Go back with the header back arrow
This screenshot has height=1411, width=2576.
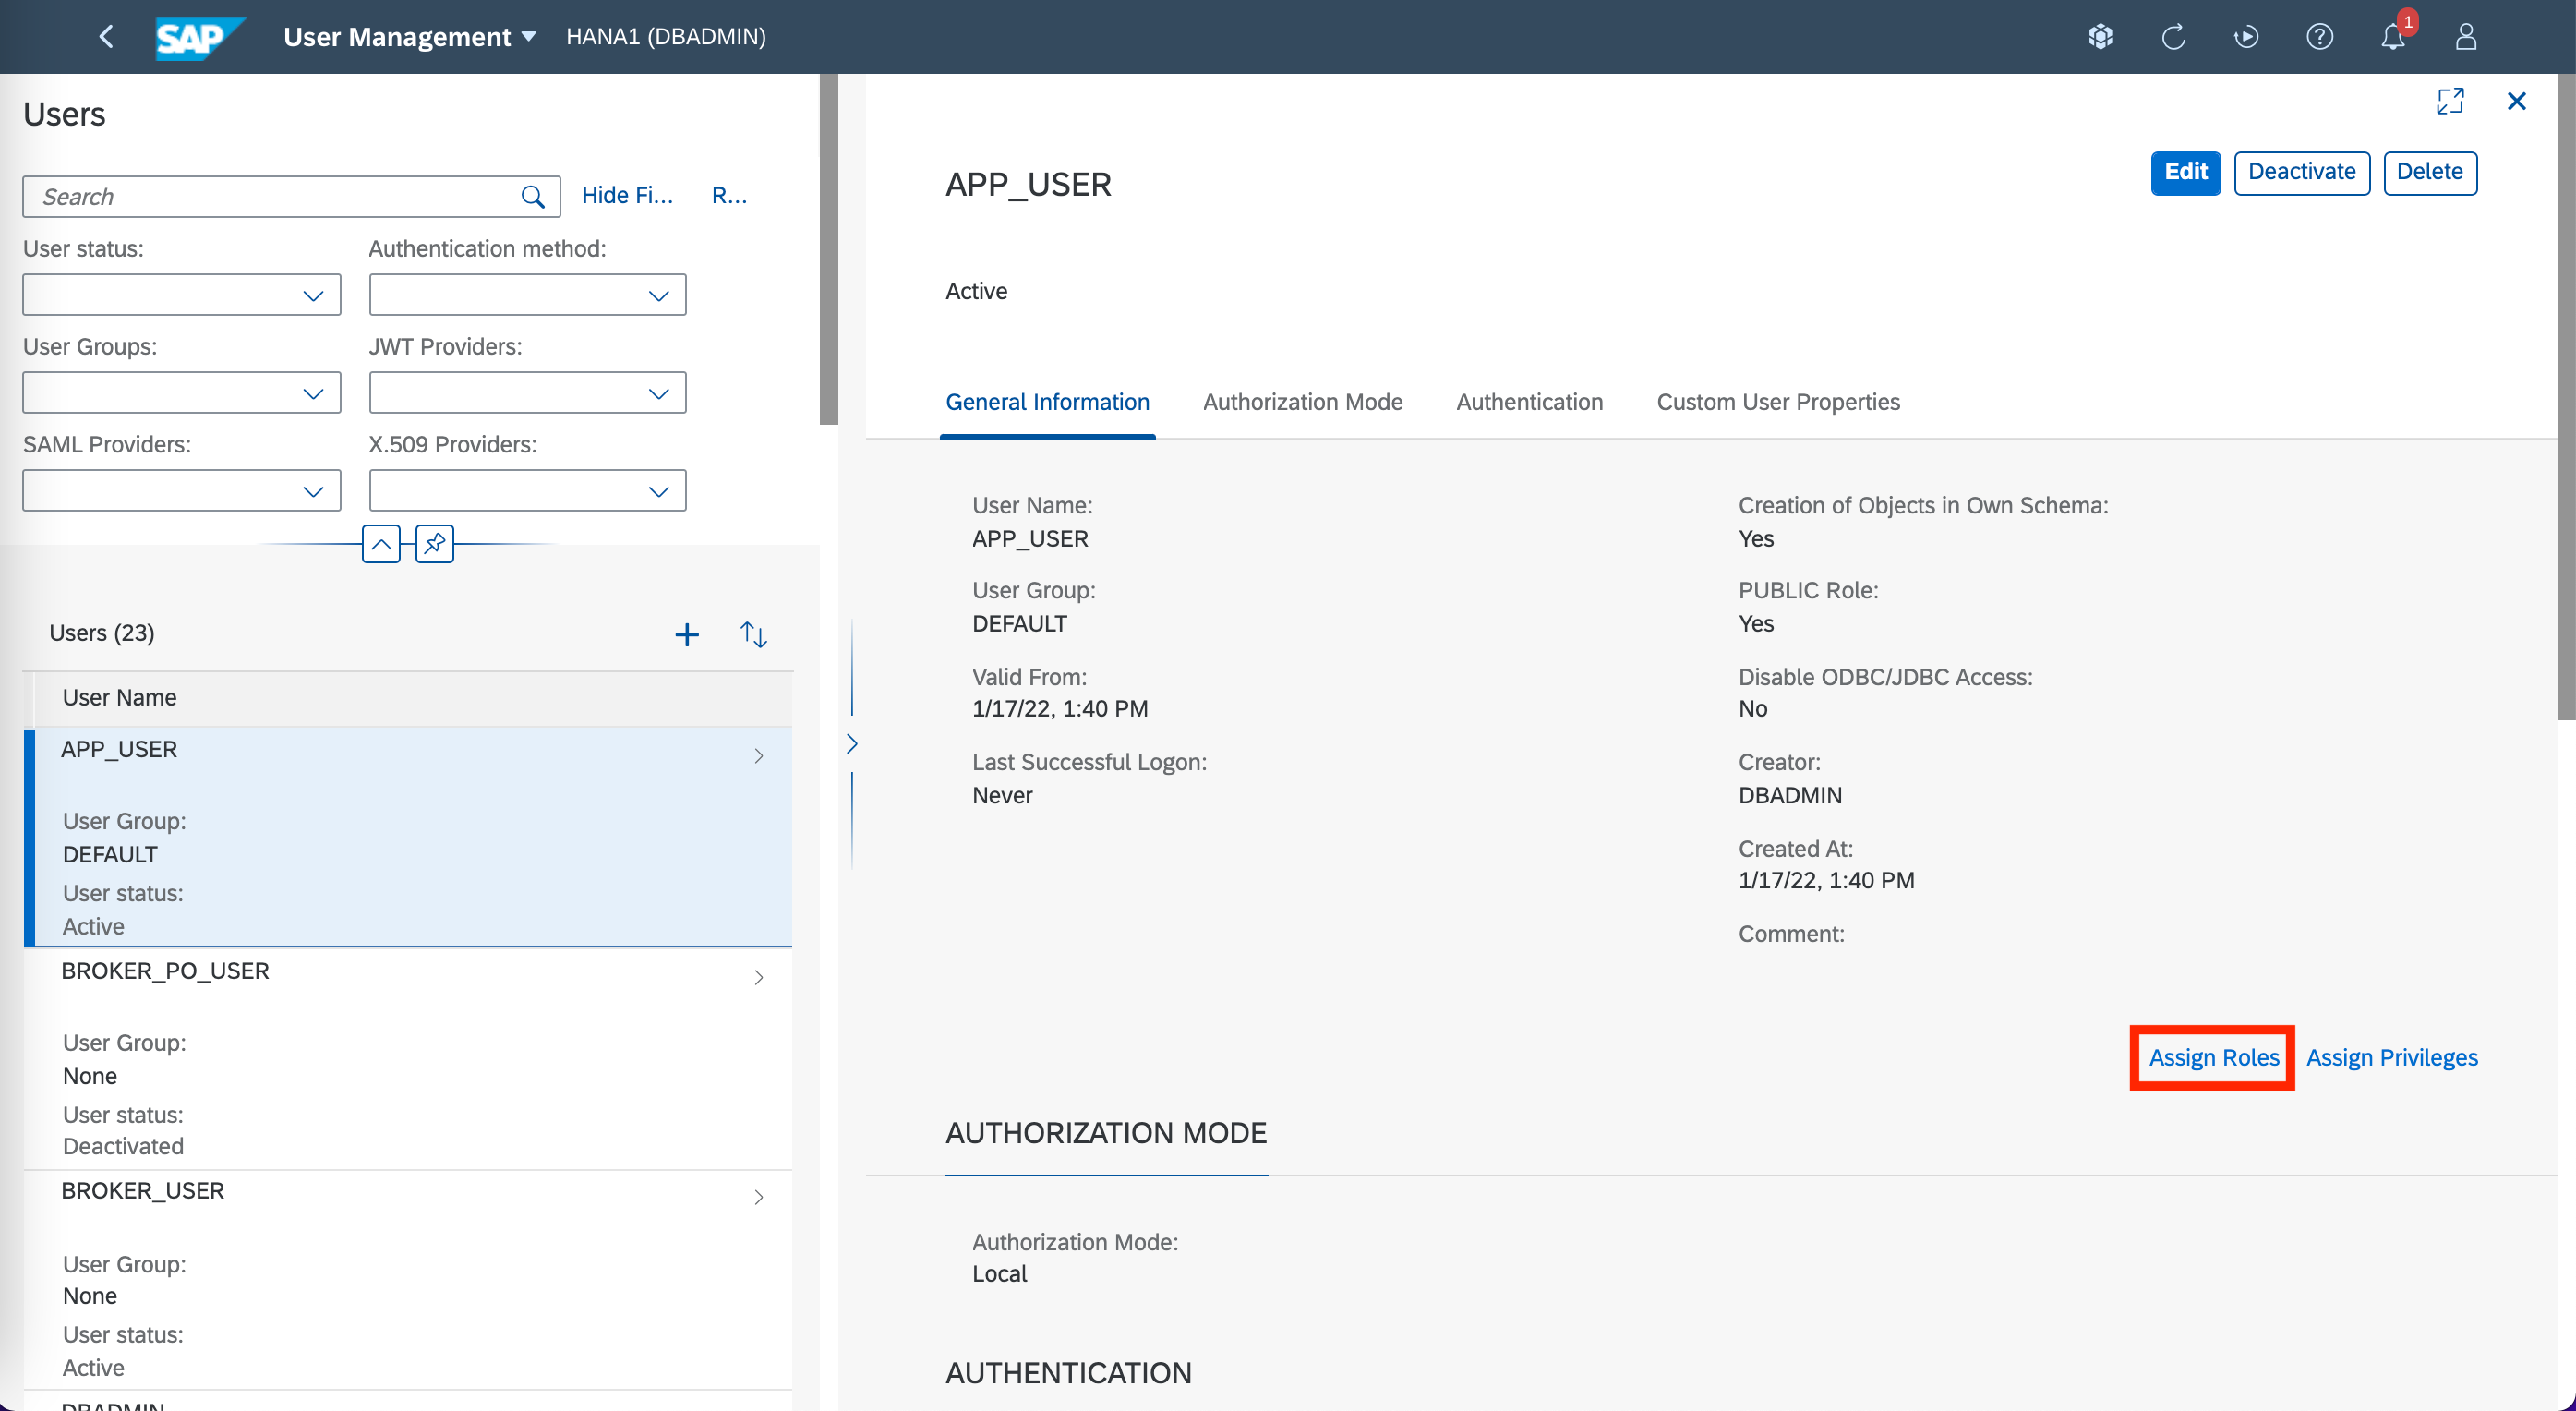click(x=106, y=37)
